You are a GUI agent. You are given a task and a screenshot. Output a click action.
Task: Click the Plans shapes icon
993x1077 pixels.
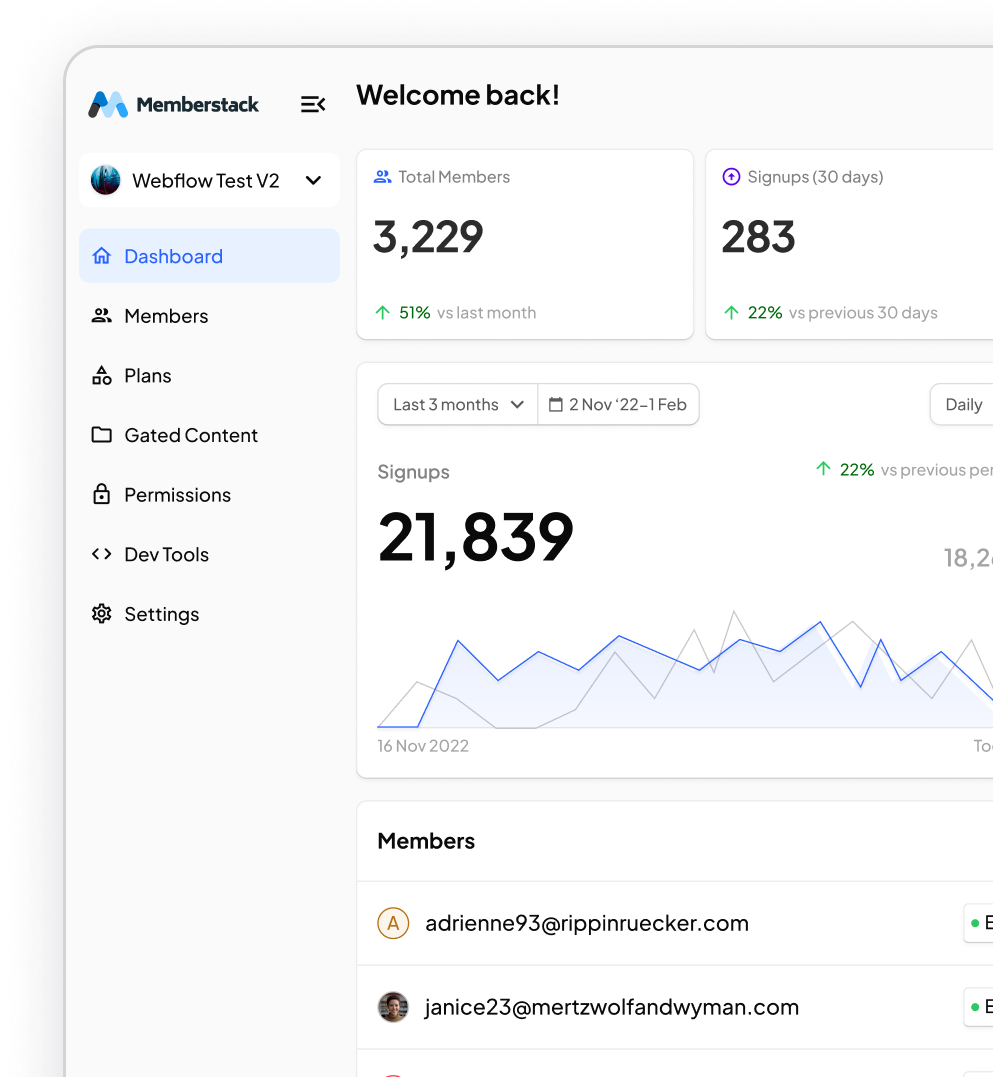click(x=101, y=376)
